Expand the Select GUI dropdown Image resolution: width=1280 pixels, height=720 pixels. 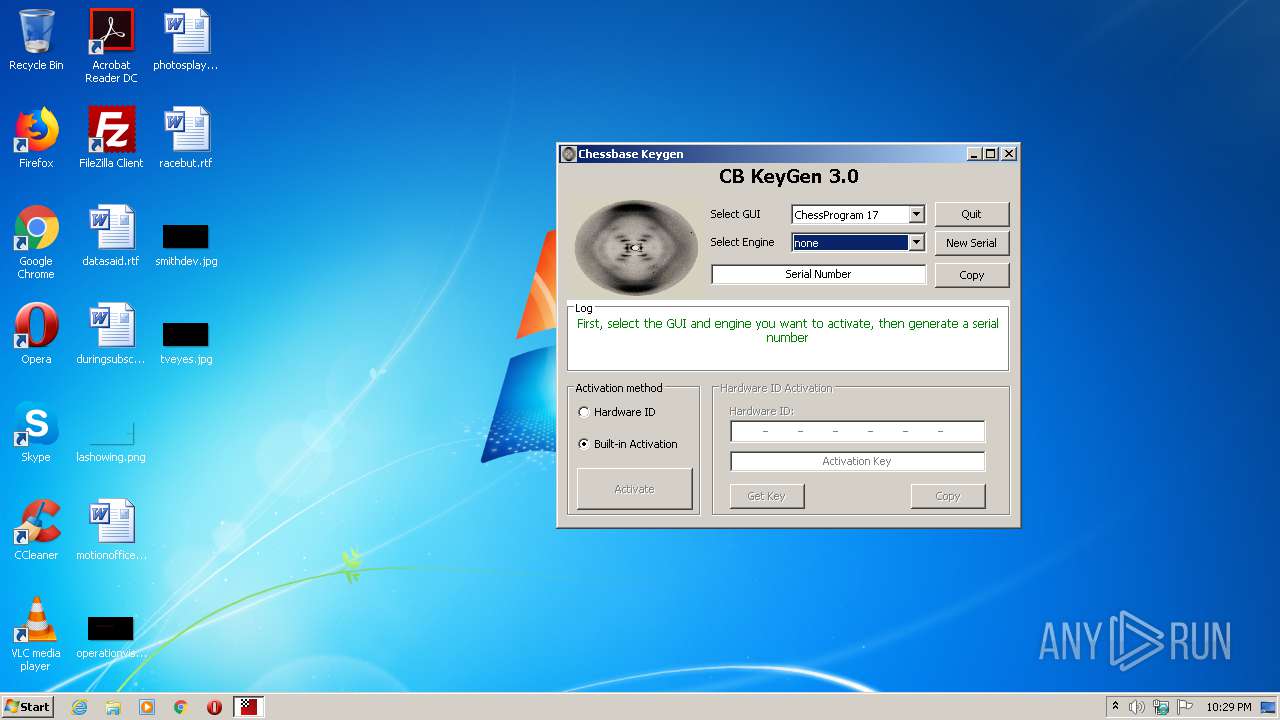[x=916, y=214]
